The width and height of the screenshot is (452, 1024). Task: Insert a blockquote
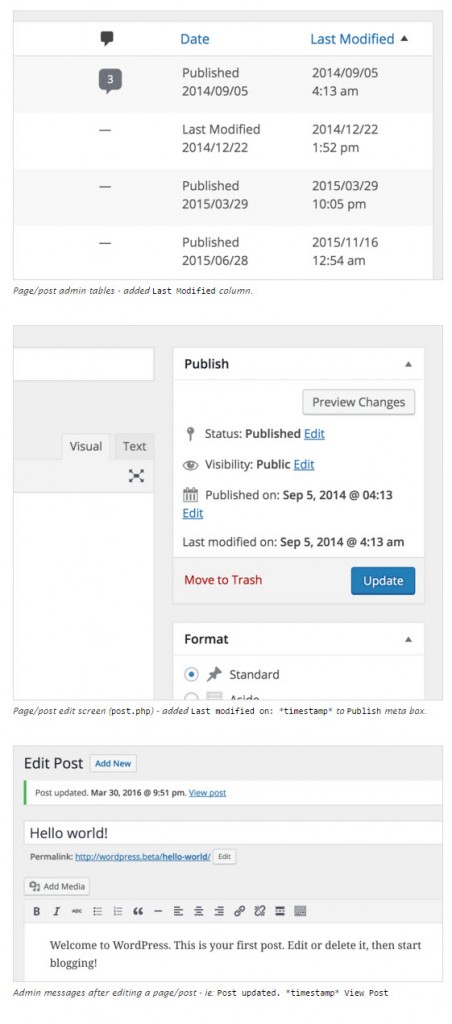(138, 911)
